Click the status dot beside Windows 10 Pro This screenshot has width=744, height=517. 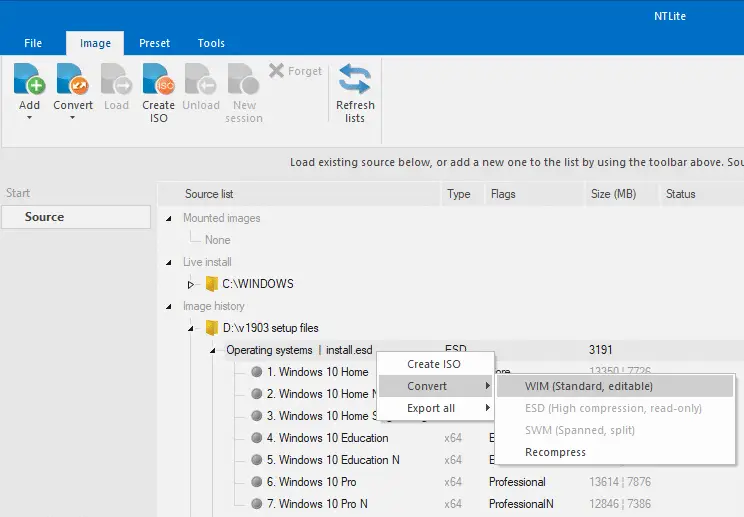point(257,482)
